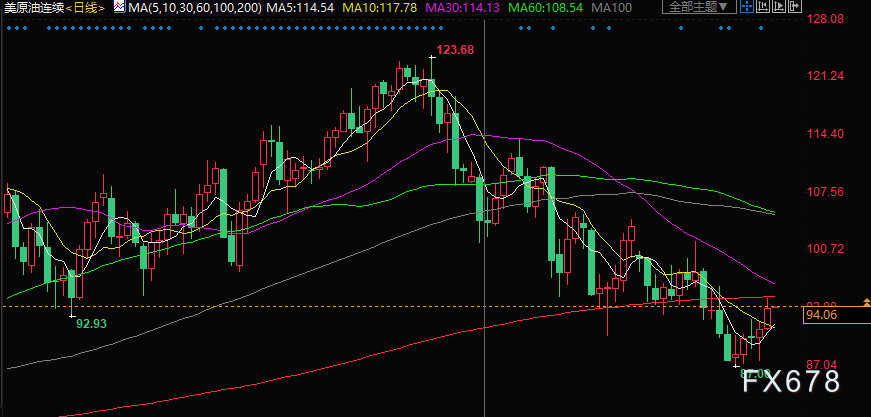Viewport: 871px width, 417px height.
Task: Click the 114.40 price axis label
Action: [824, 134]
